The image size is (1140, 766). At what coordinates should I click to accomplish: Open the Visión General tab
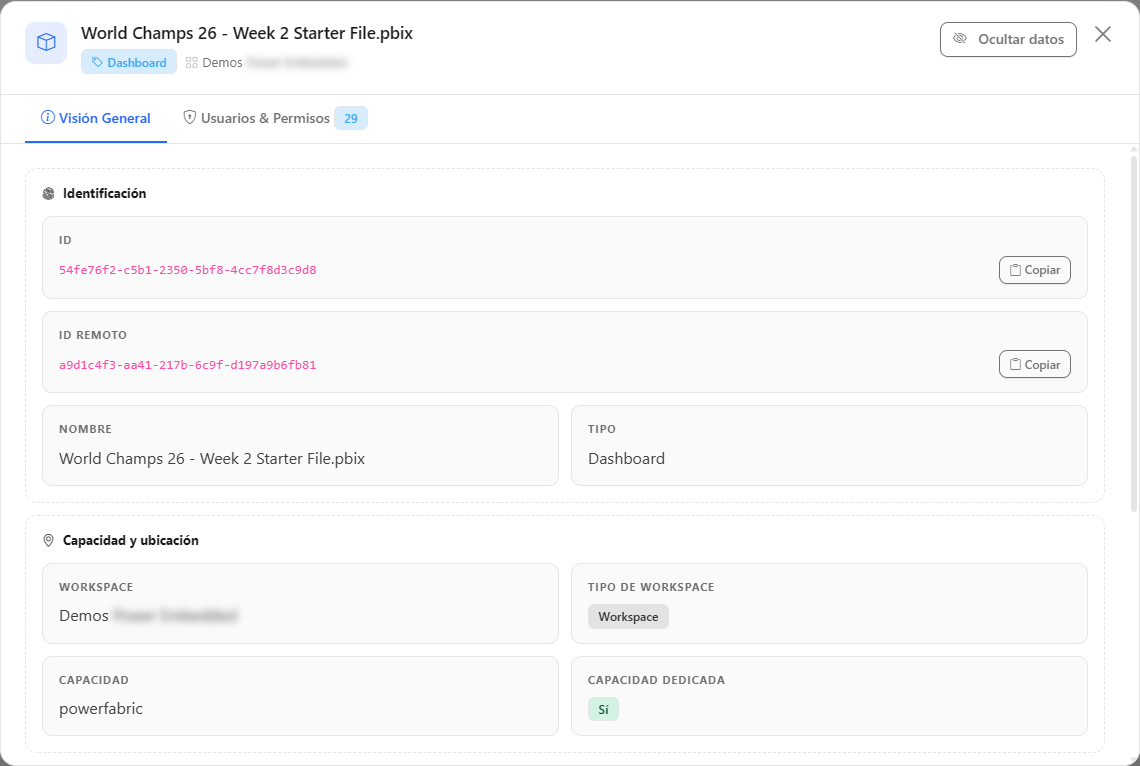pyautogui.click(x=96, y=118)
